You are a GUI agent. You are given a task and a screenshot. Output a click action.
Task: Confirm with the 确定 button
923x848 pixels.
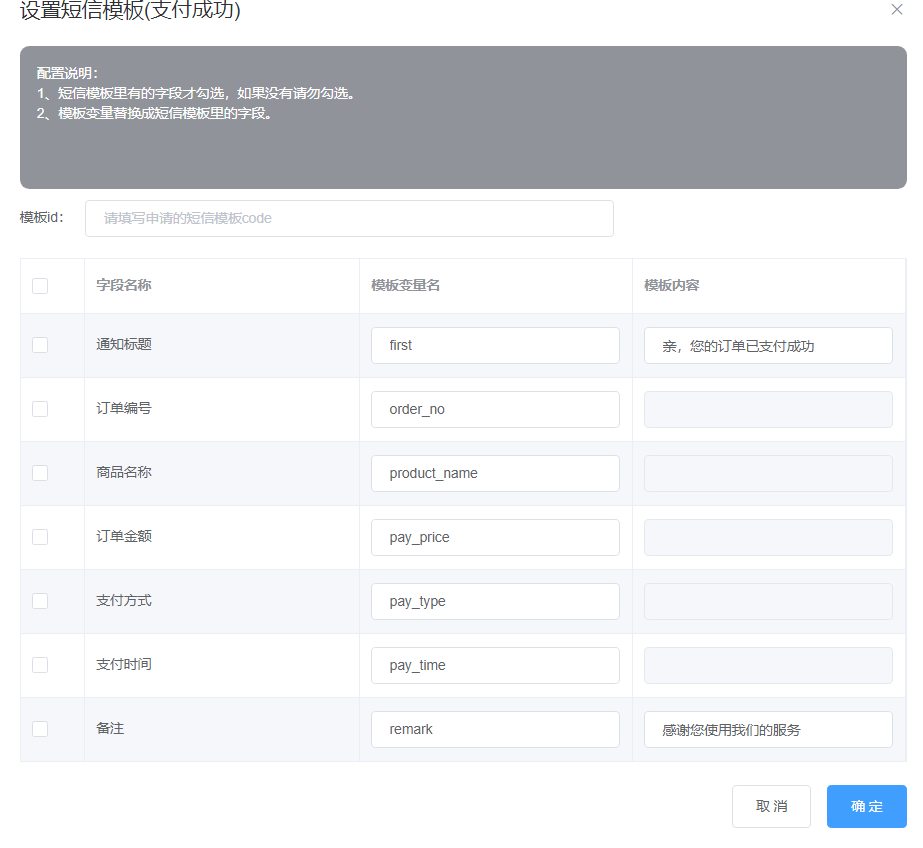point(866,806)
